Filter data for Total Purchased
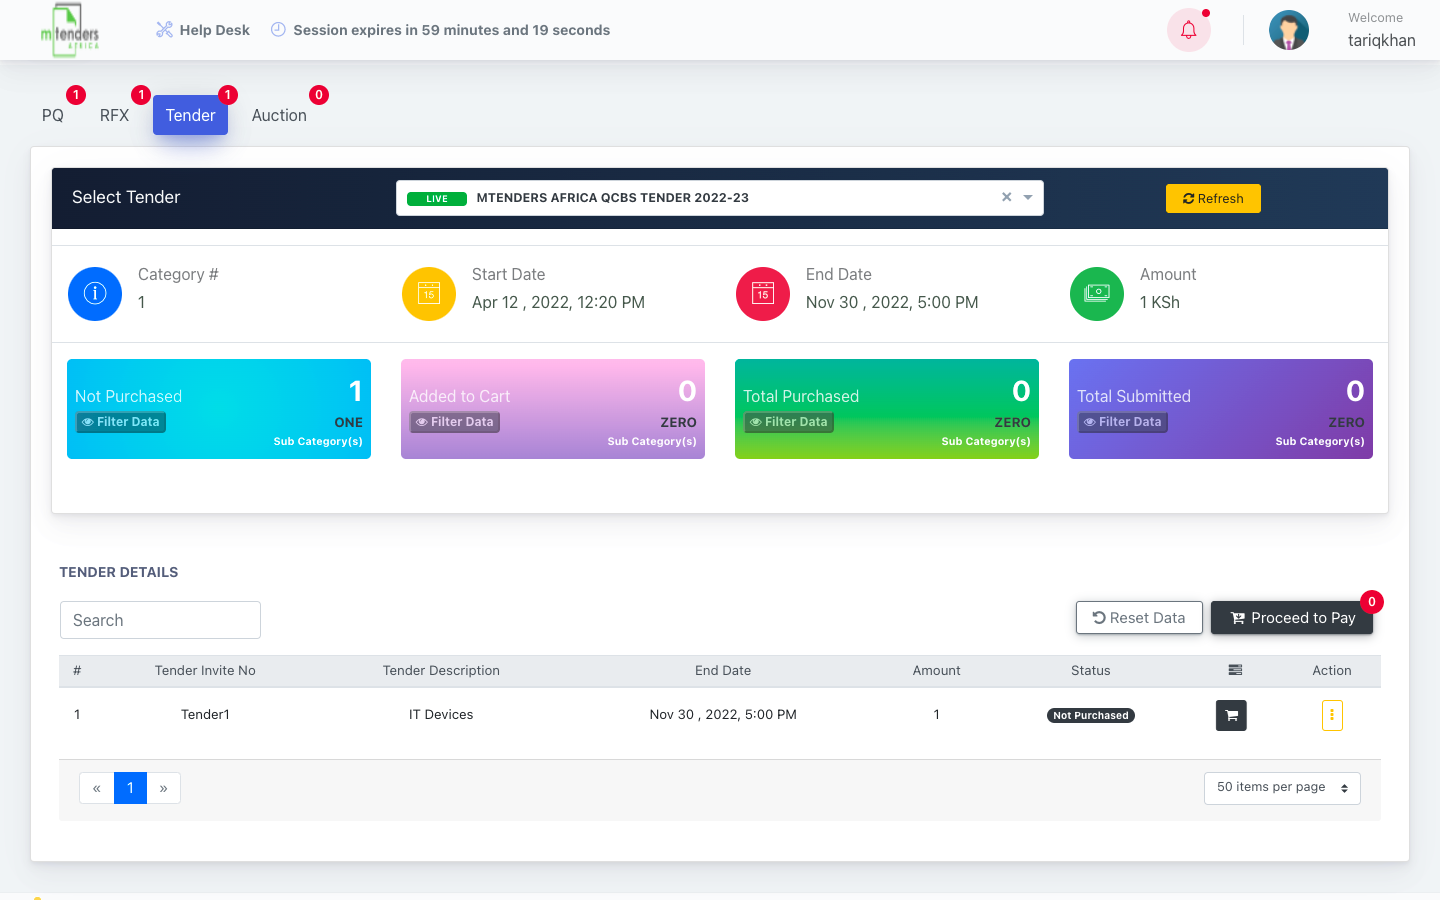1440x900 pixels. coord(789,422)
